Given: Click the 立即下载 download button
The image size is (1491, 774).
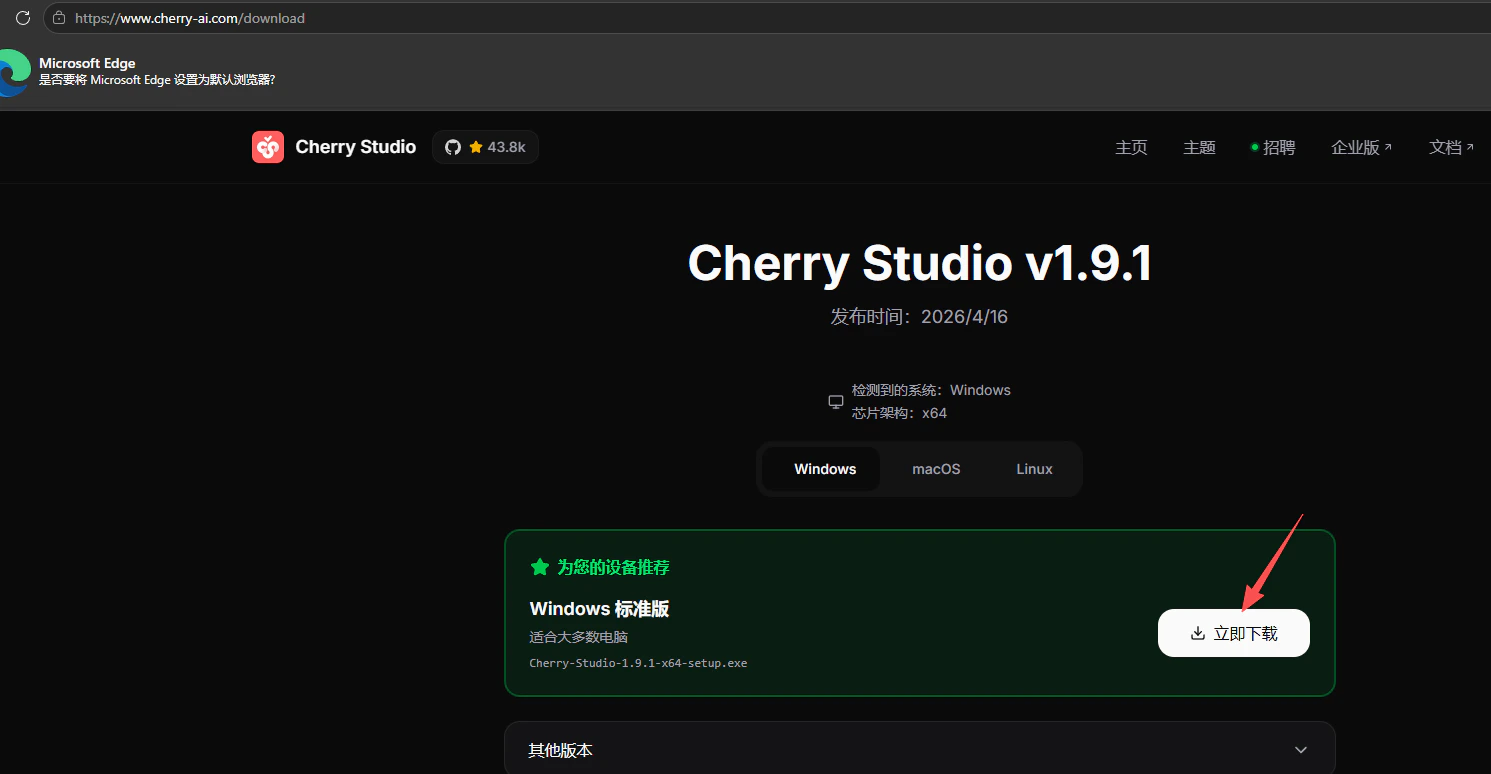Looking at the screenshot, I should click(1233, 633).
